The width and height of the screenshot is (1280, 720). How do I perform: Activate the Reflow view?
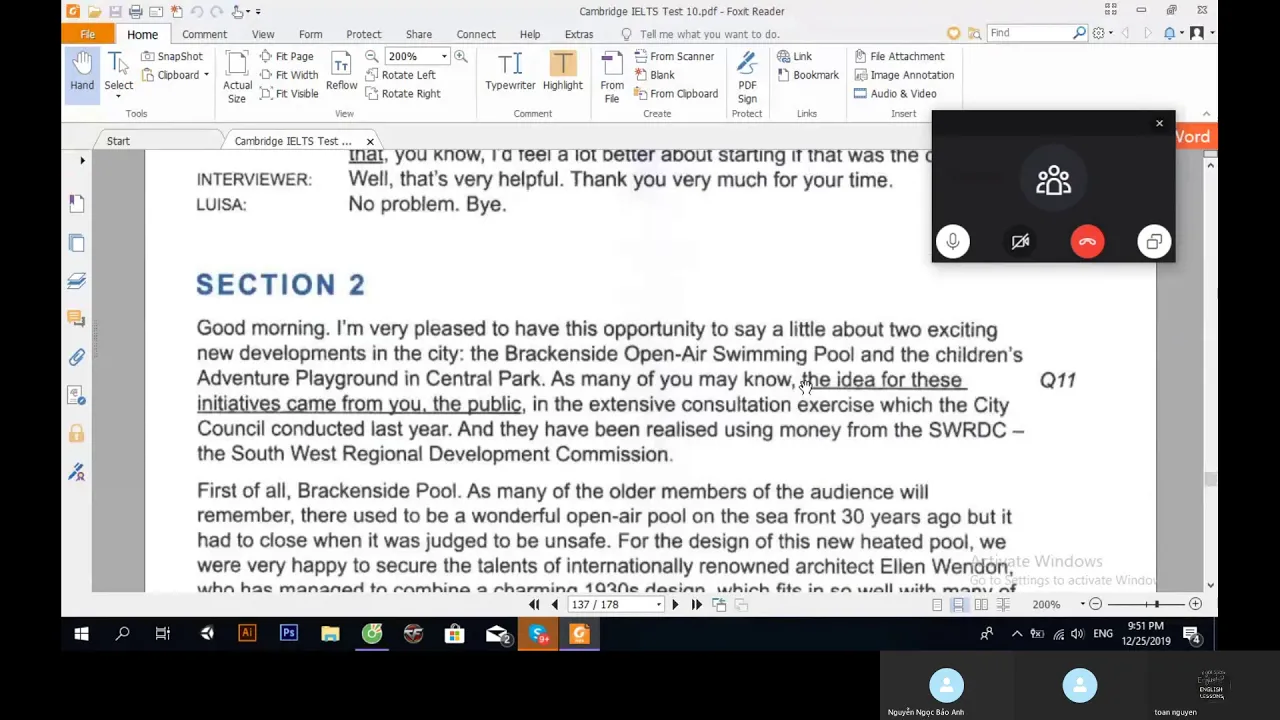[341, 72]
